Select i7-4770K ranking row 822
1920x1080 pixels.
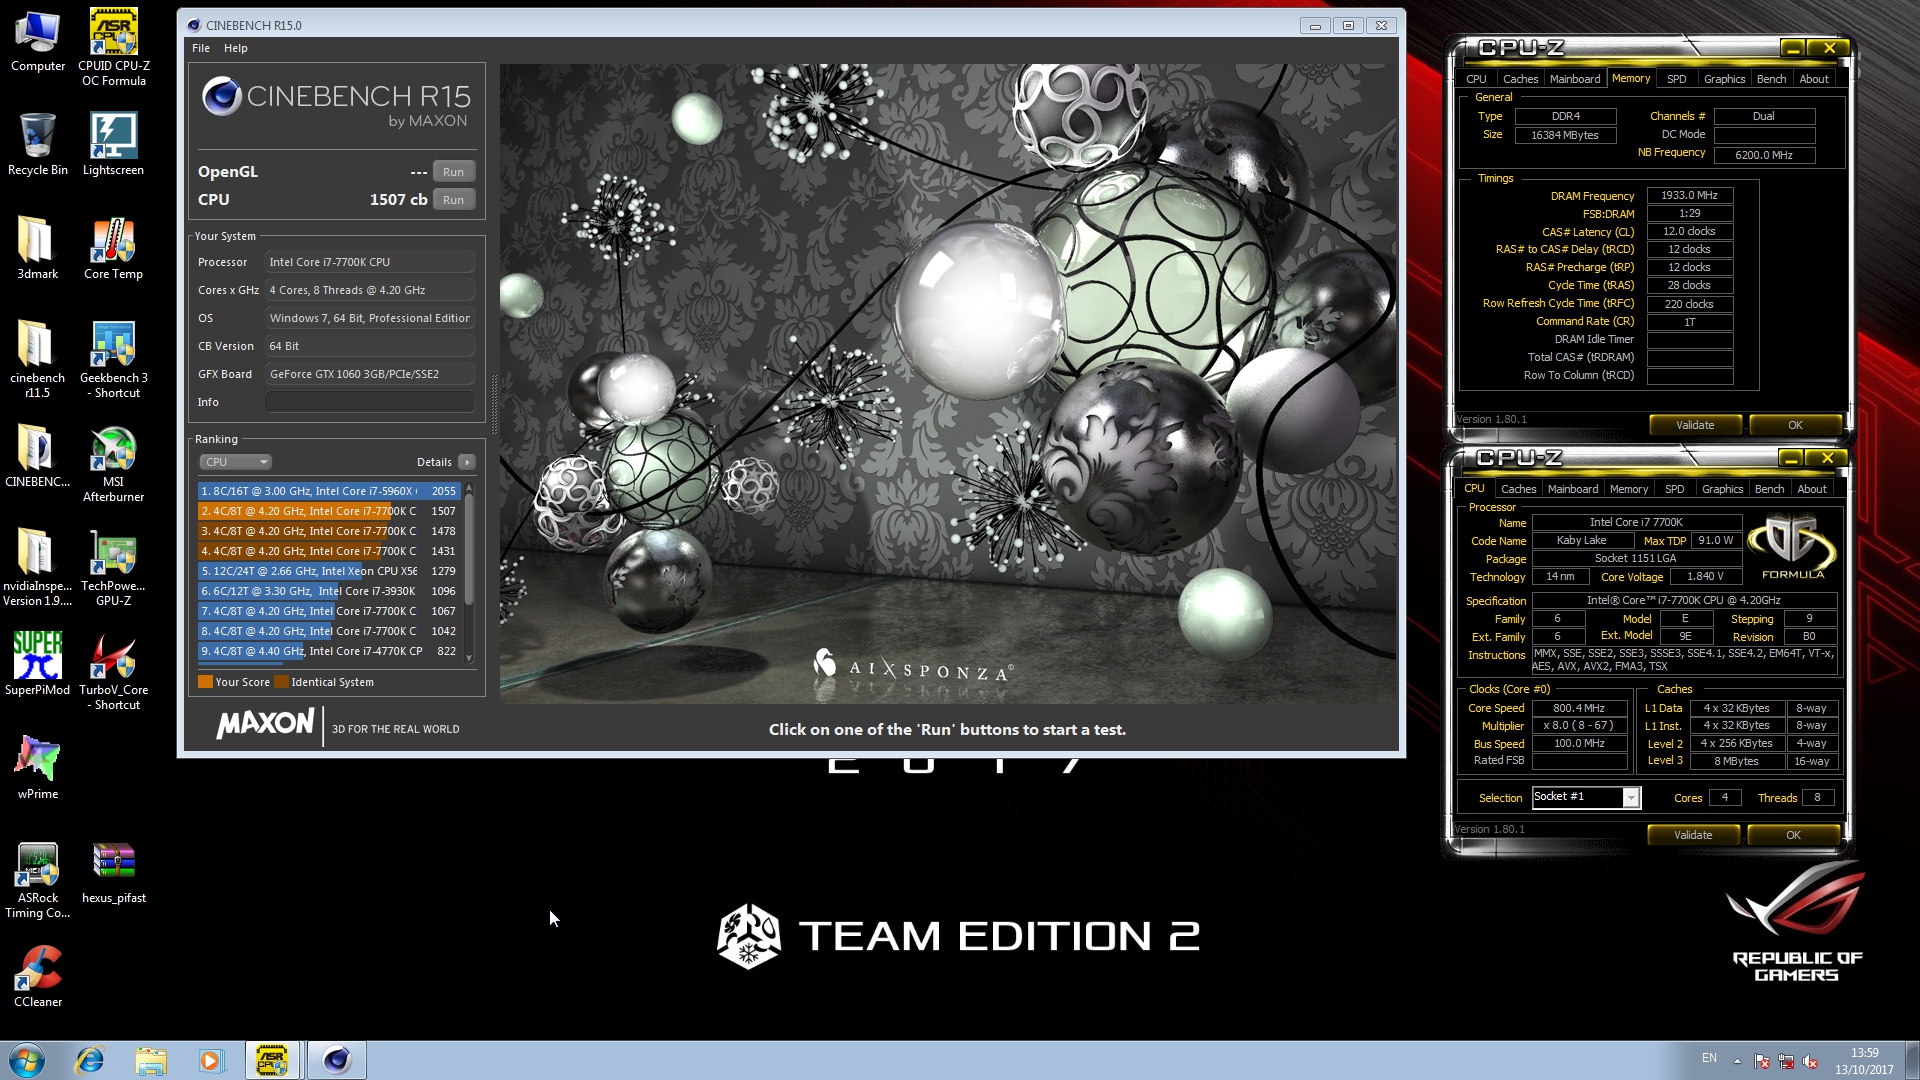[328, 651]
